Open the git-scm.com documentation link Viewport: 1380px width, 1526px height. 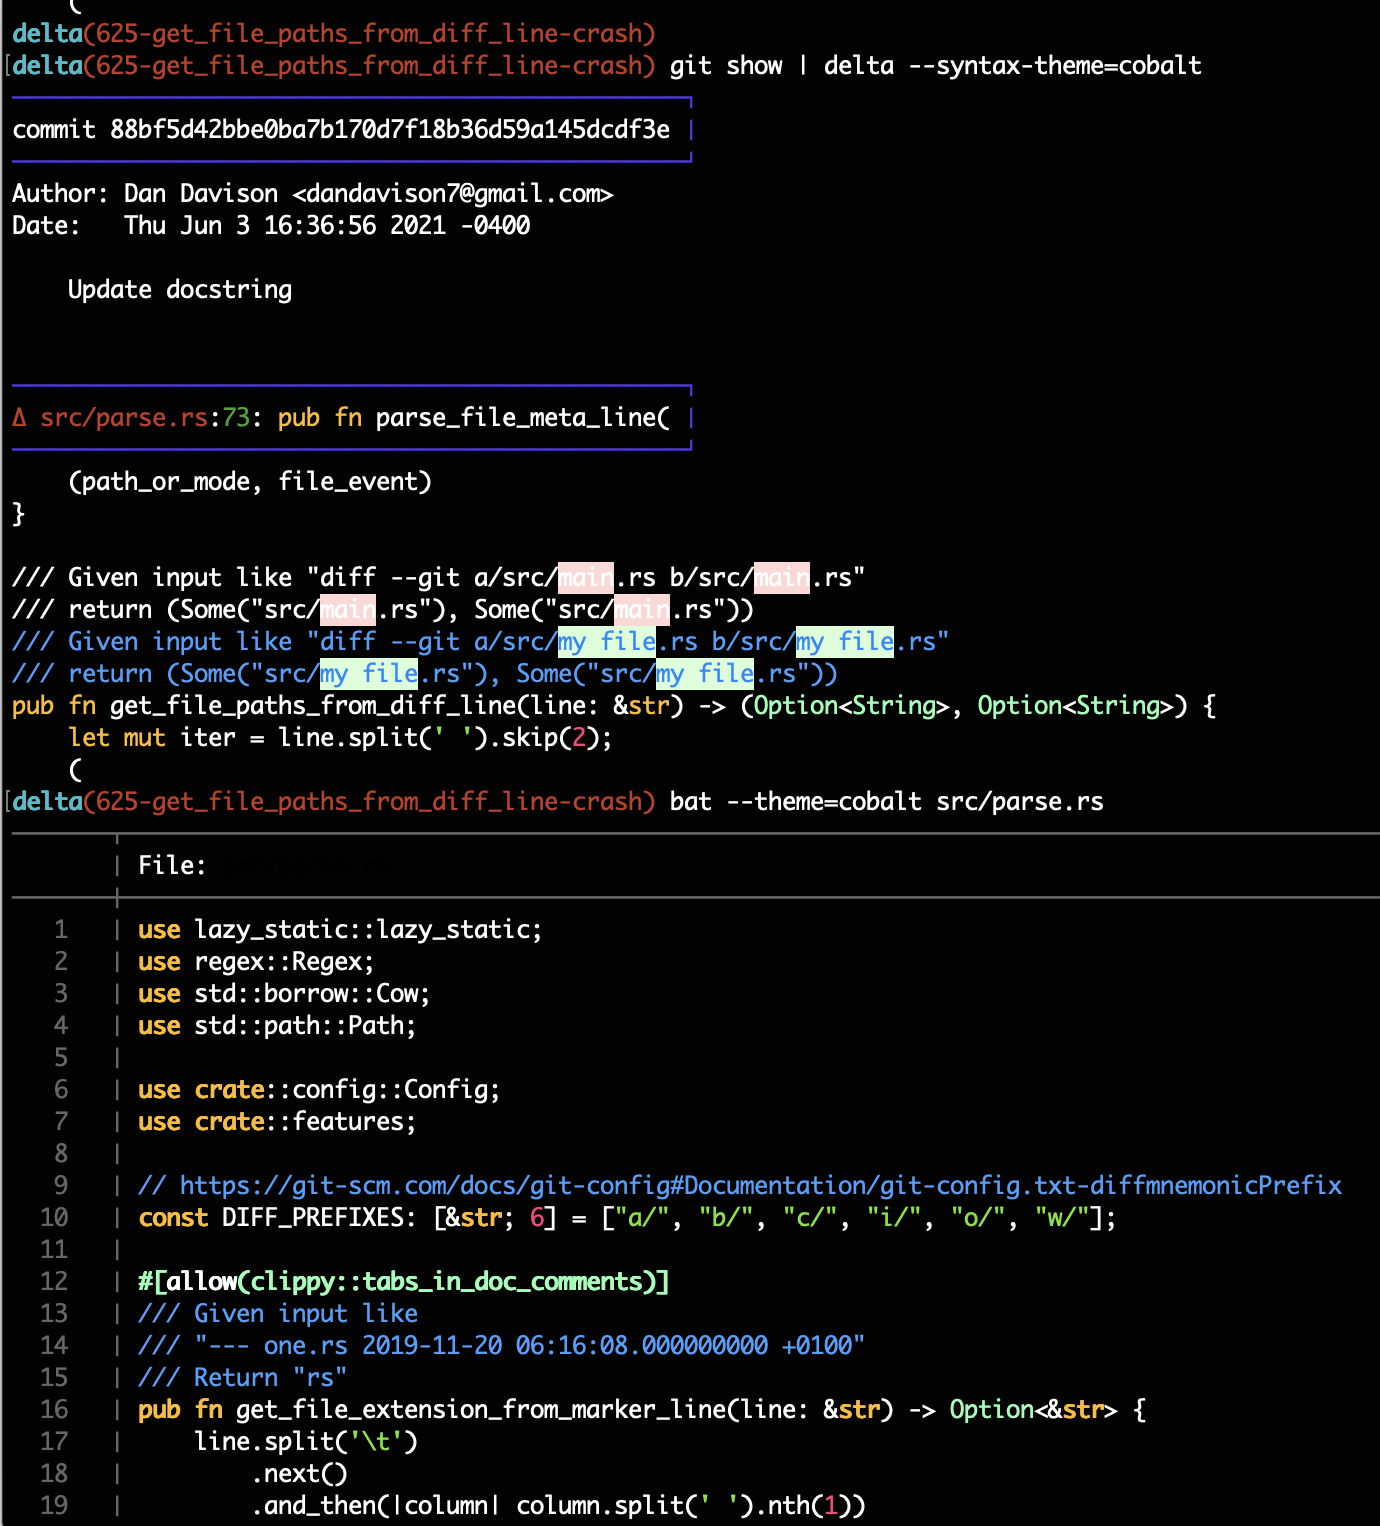(760, 1185)
